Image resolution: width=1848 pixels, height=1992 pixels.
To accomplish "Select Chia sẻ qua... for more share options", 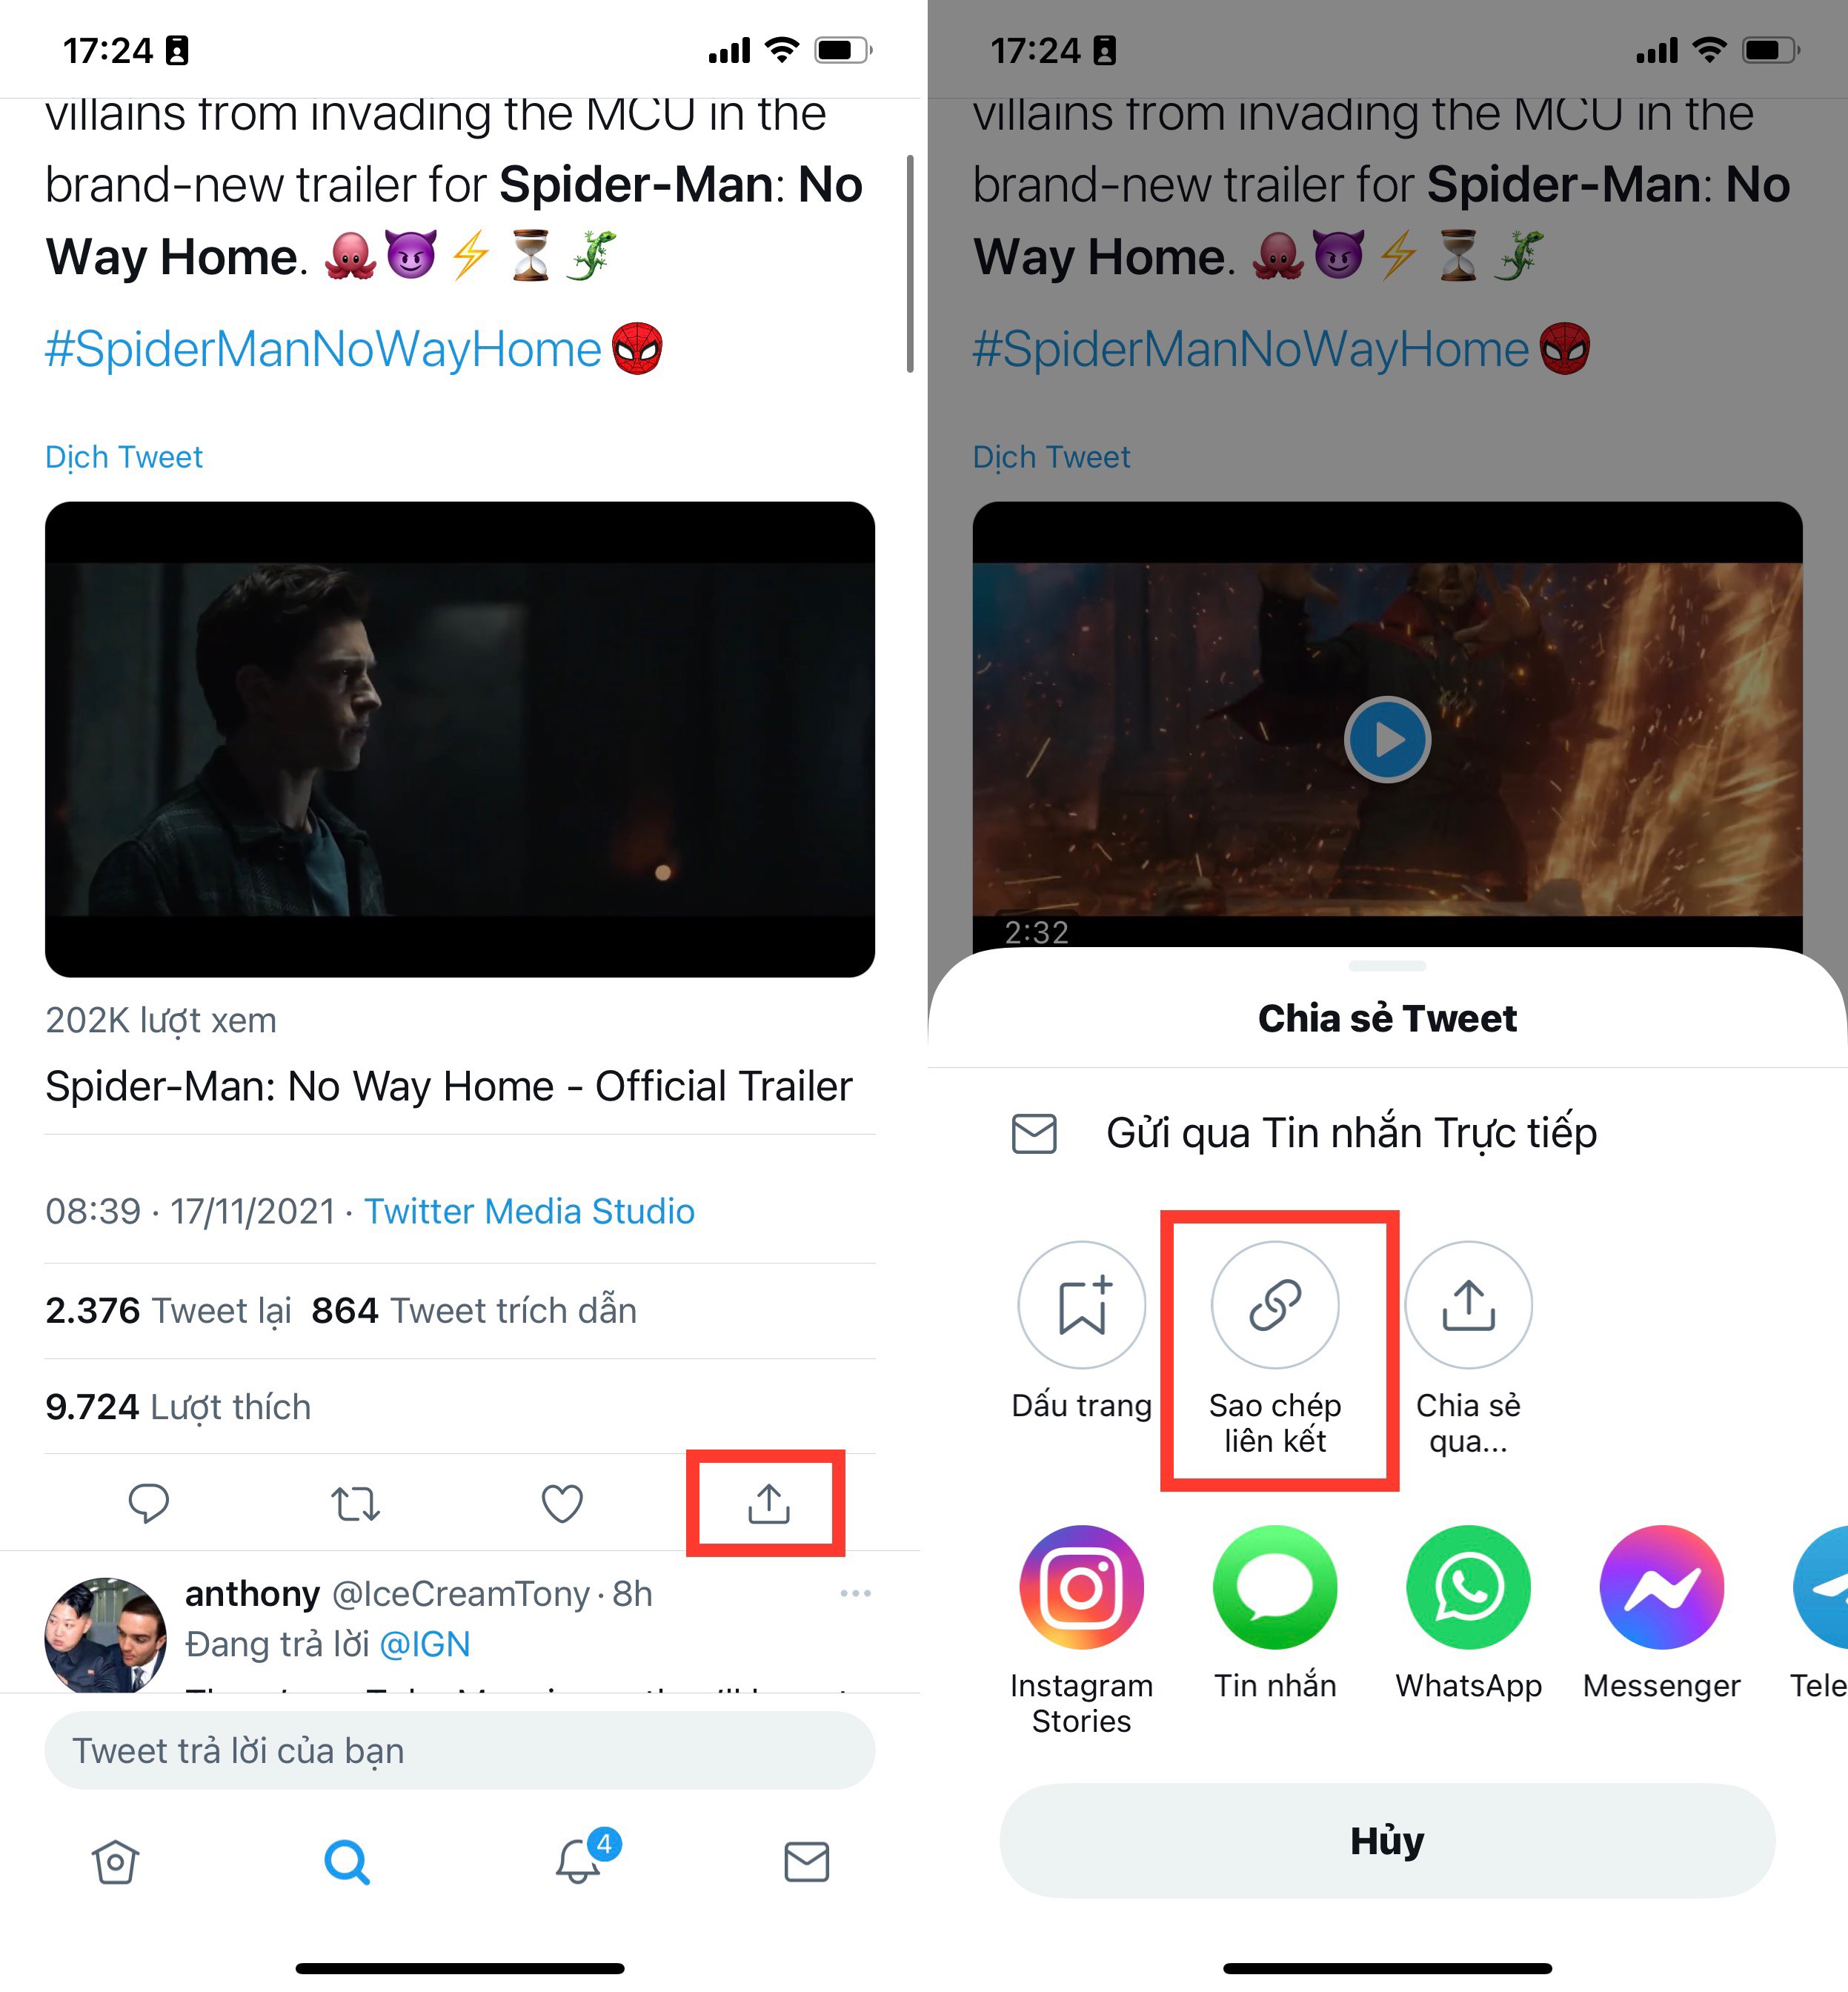I will (x=1468, y=1304).
